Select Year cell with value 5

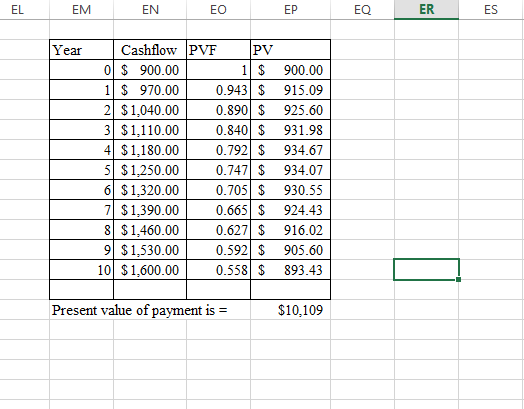click(x=82, y=170)
